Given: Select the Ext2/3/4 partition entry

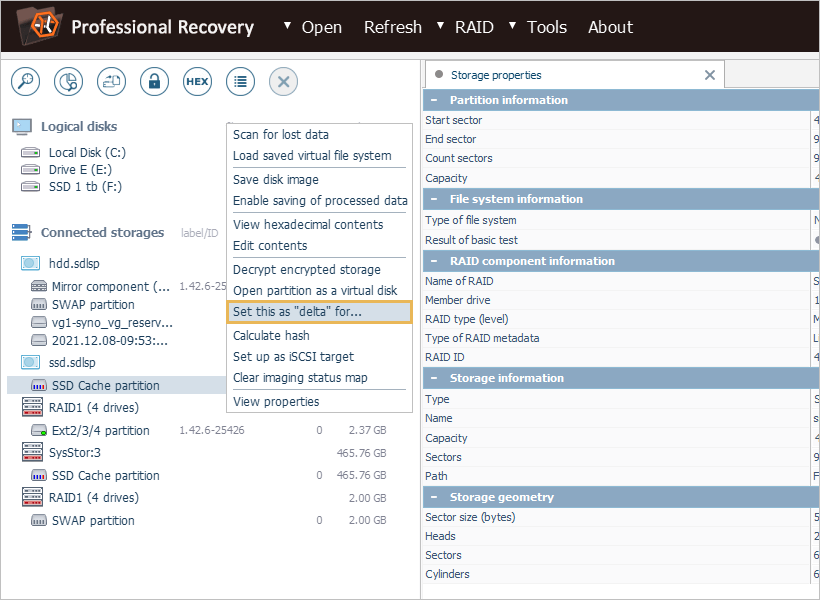Looking at the screenshot, I should [100, 431].
